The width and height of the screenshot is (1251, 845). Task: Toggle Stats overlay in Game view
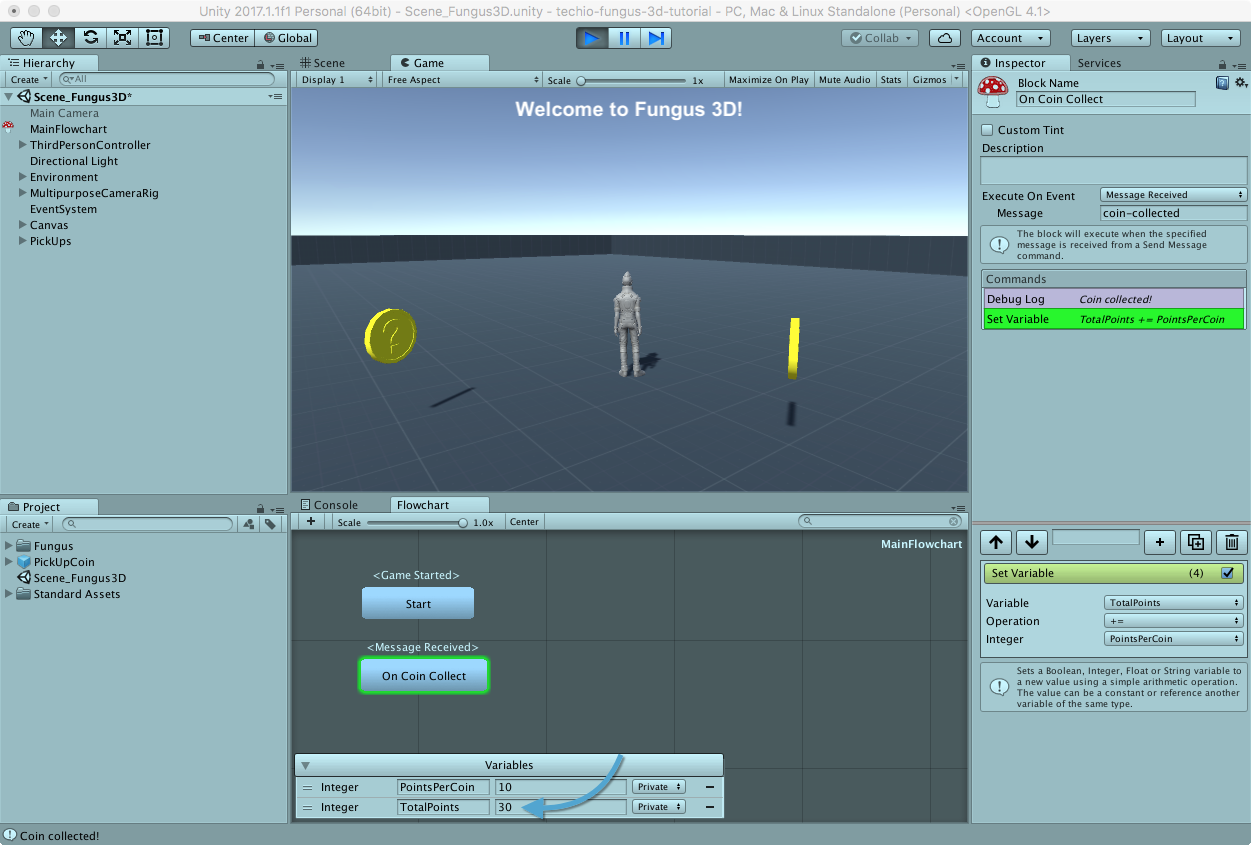[x=891, y=80]
